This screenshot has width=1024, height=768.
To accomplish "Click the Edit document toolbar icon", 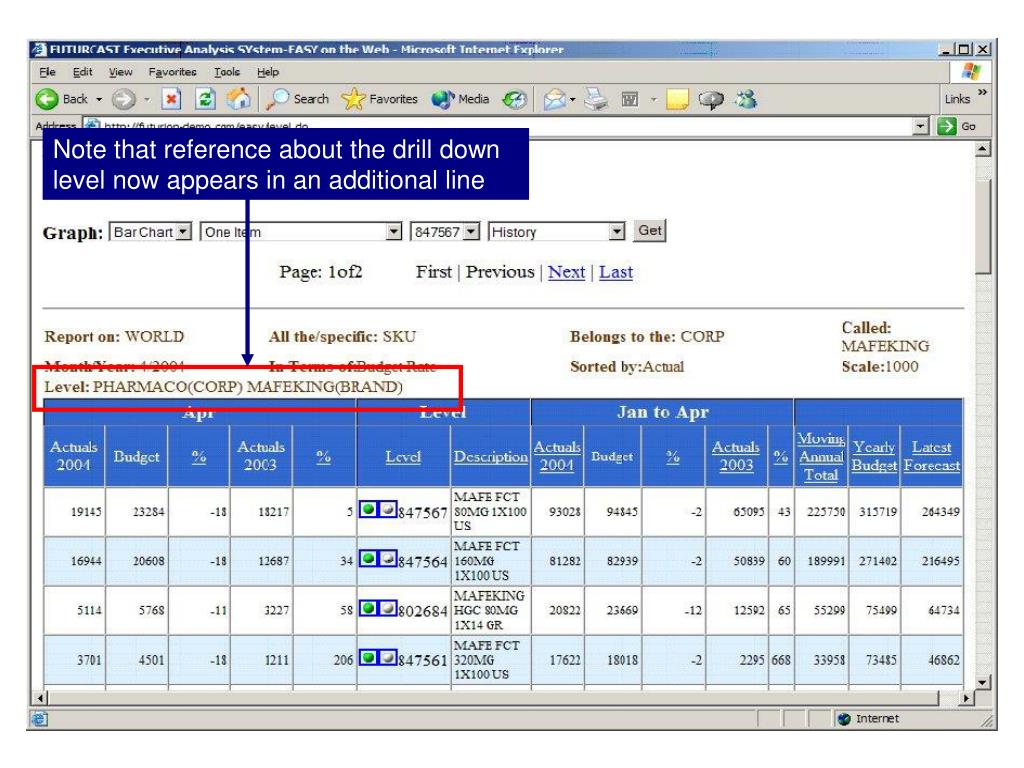I will tap(630, 99).
